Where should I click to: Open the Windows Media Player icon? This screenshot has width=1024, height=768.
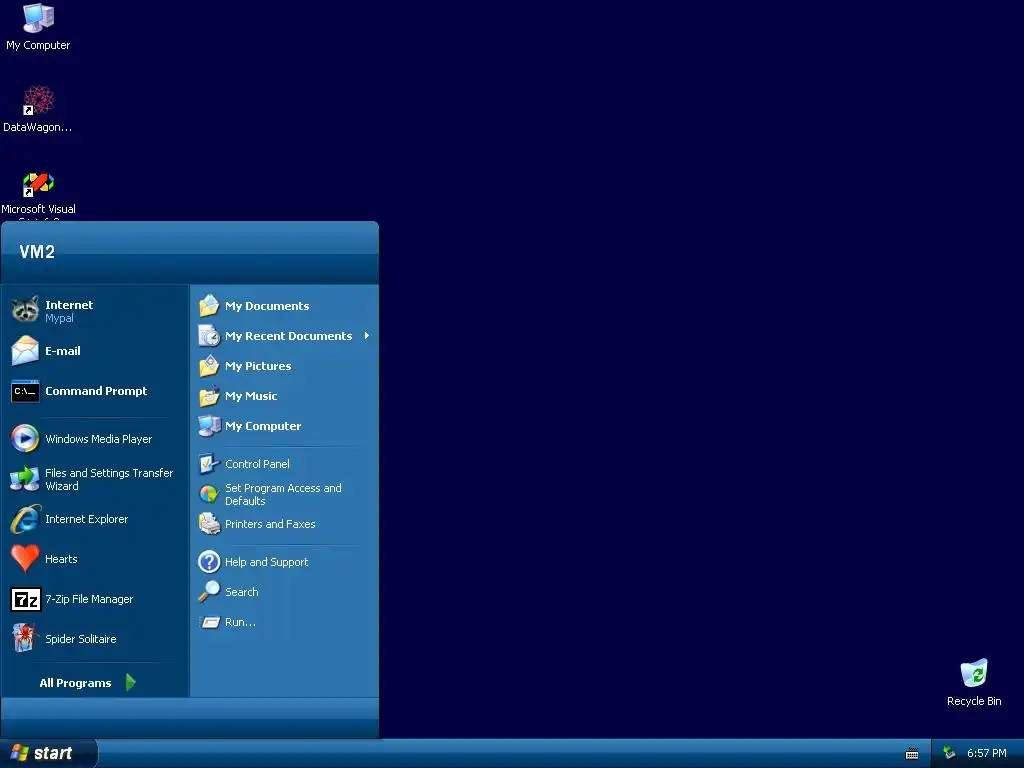pos(25,438)
